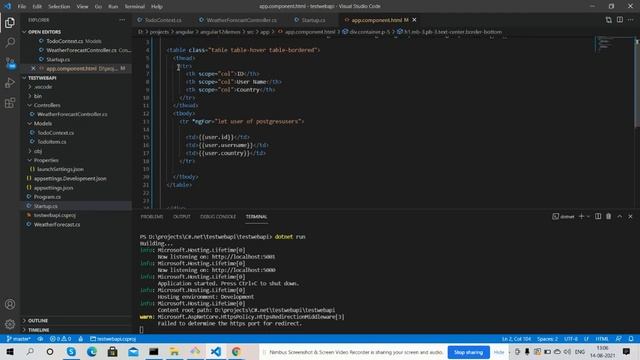
Task: Click the Explorer more actions ellipsis
Action: click(122, 20)
